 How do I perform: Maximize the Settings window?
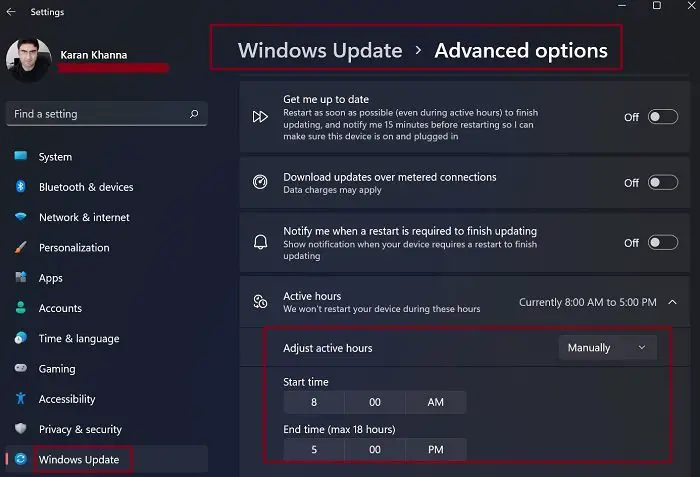pos(657,5)
